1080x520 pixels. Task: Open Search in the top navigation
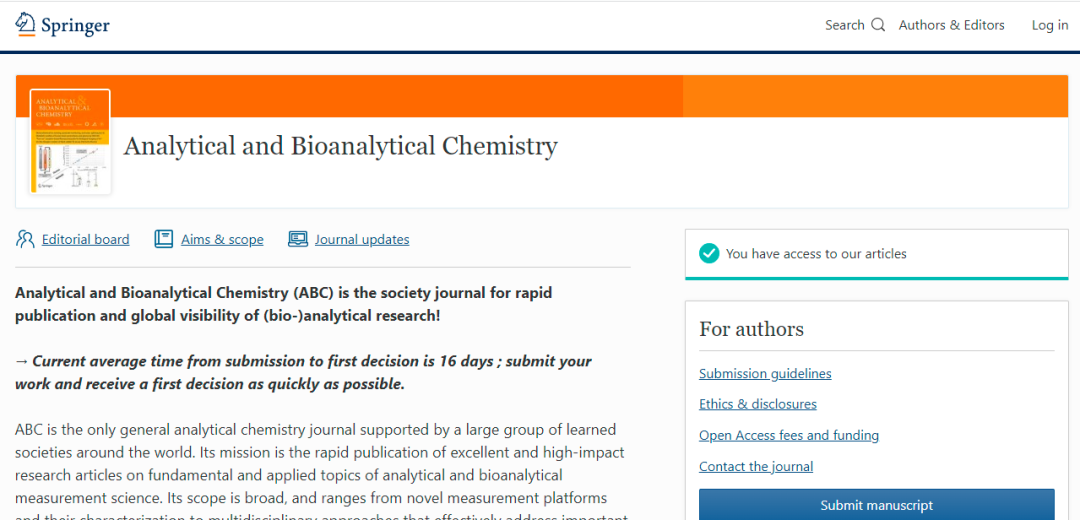pos(845,25)
